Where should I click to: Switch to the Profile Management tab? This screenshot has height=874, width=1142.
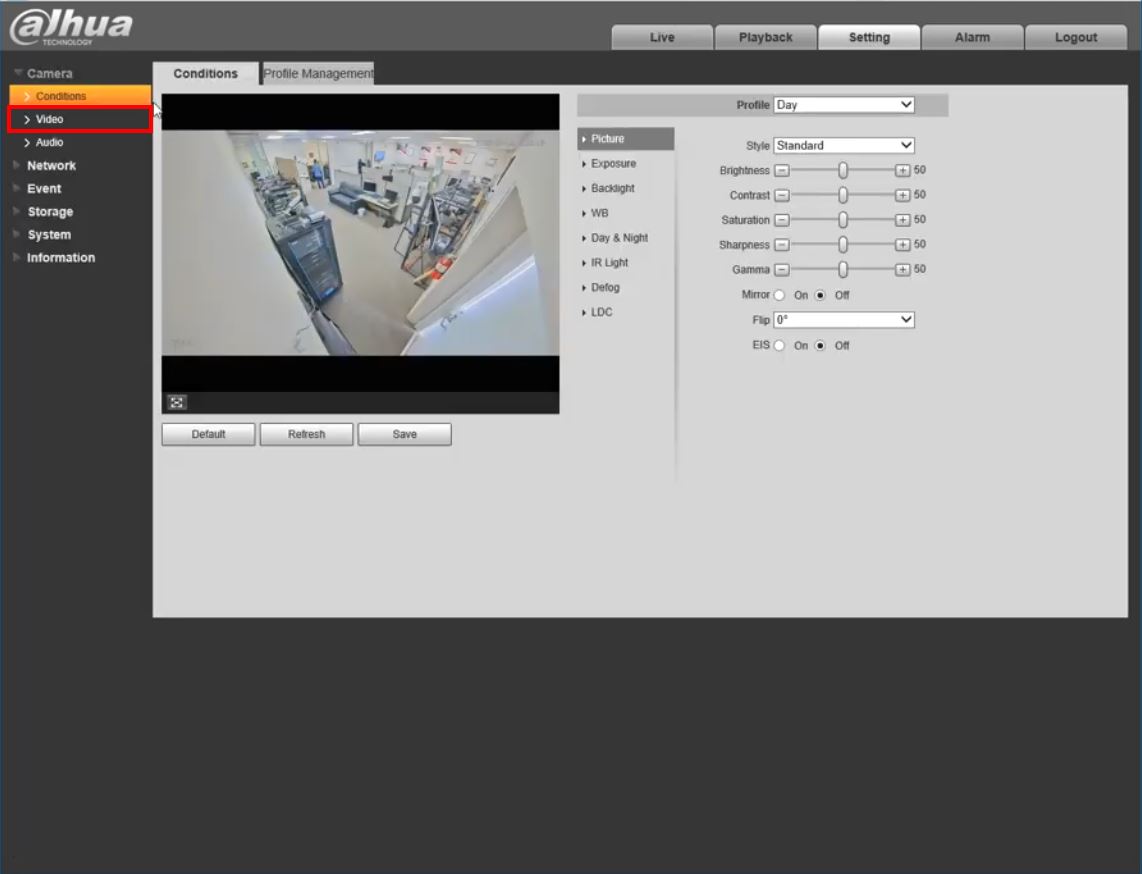(x=317, y=73)
